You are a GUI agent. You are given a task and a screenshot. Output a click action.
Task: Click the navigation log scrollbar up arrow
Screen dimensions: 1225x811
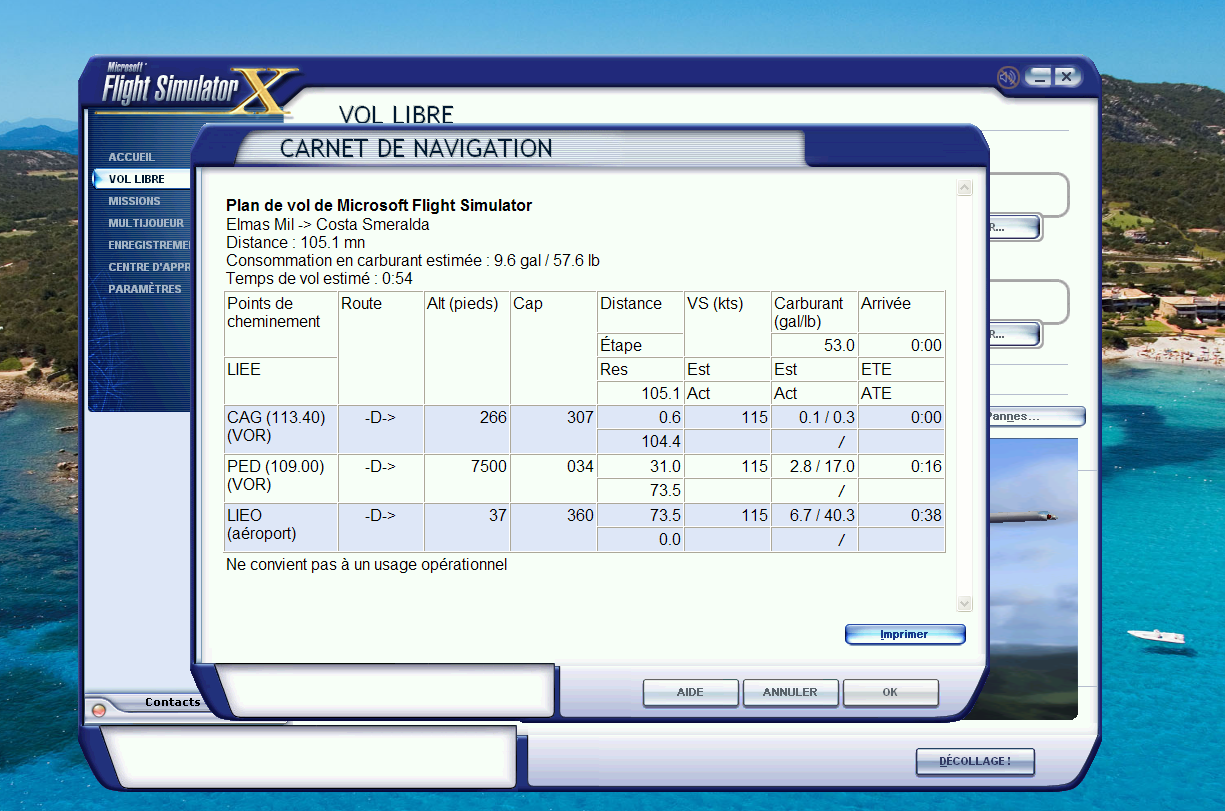pyautogui.click(x=964, y=188)
